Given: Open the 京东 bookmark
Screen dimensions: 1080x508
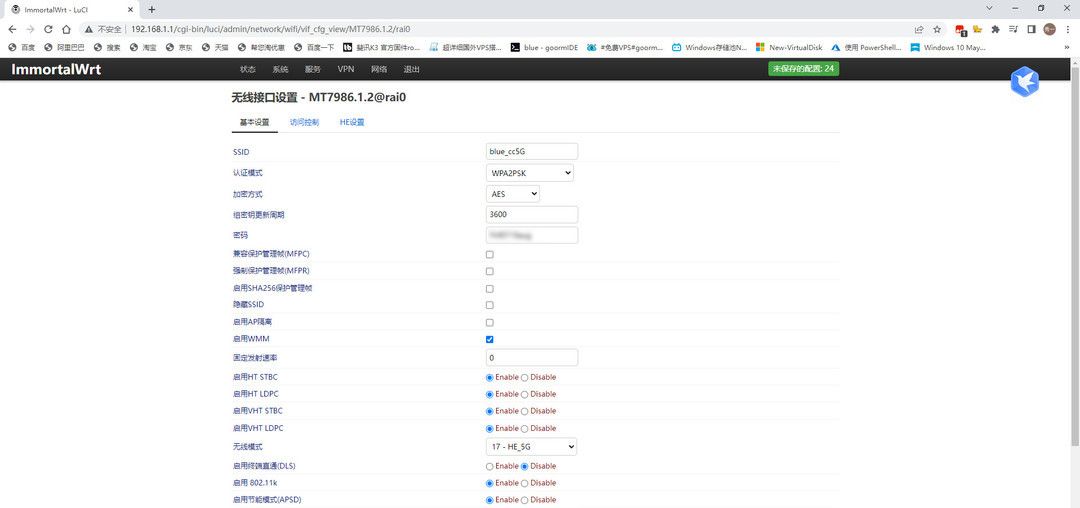Looking at the screenshot, I should (179, 47).
